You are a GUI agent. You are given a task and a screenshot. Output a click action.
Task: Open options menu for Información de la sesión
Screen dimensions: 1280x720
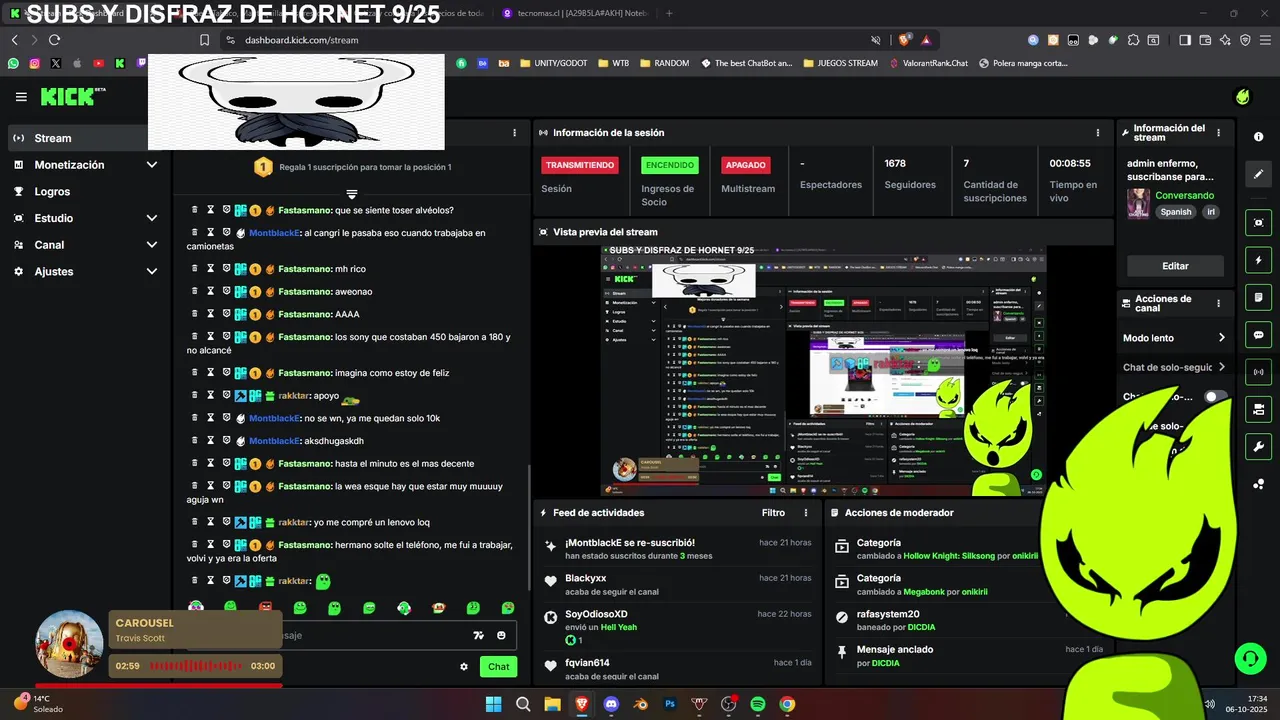1098,132
